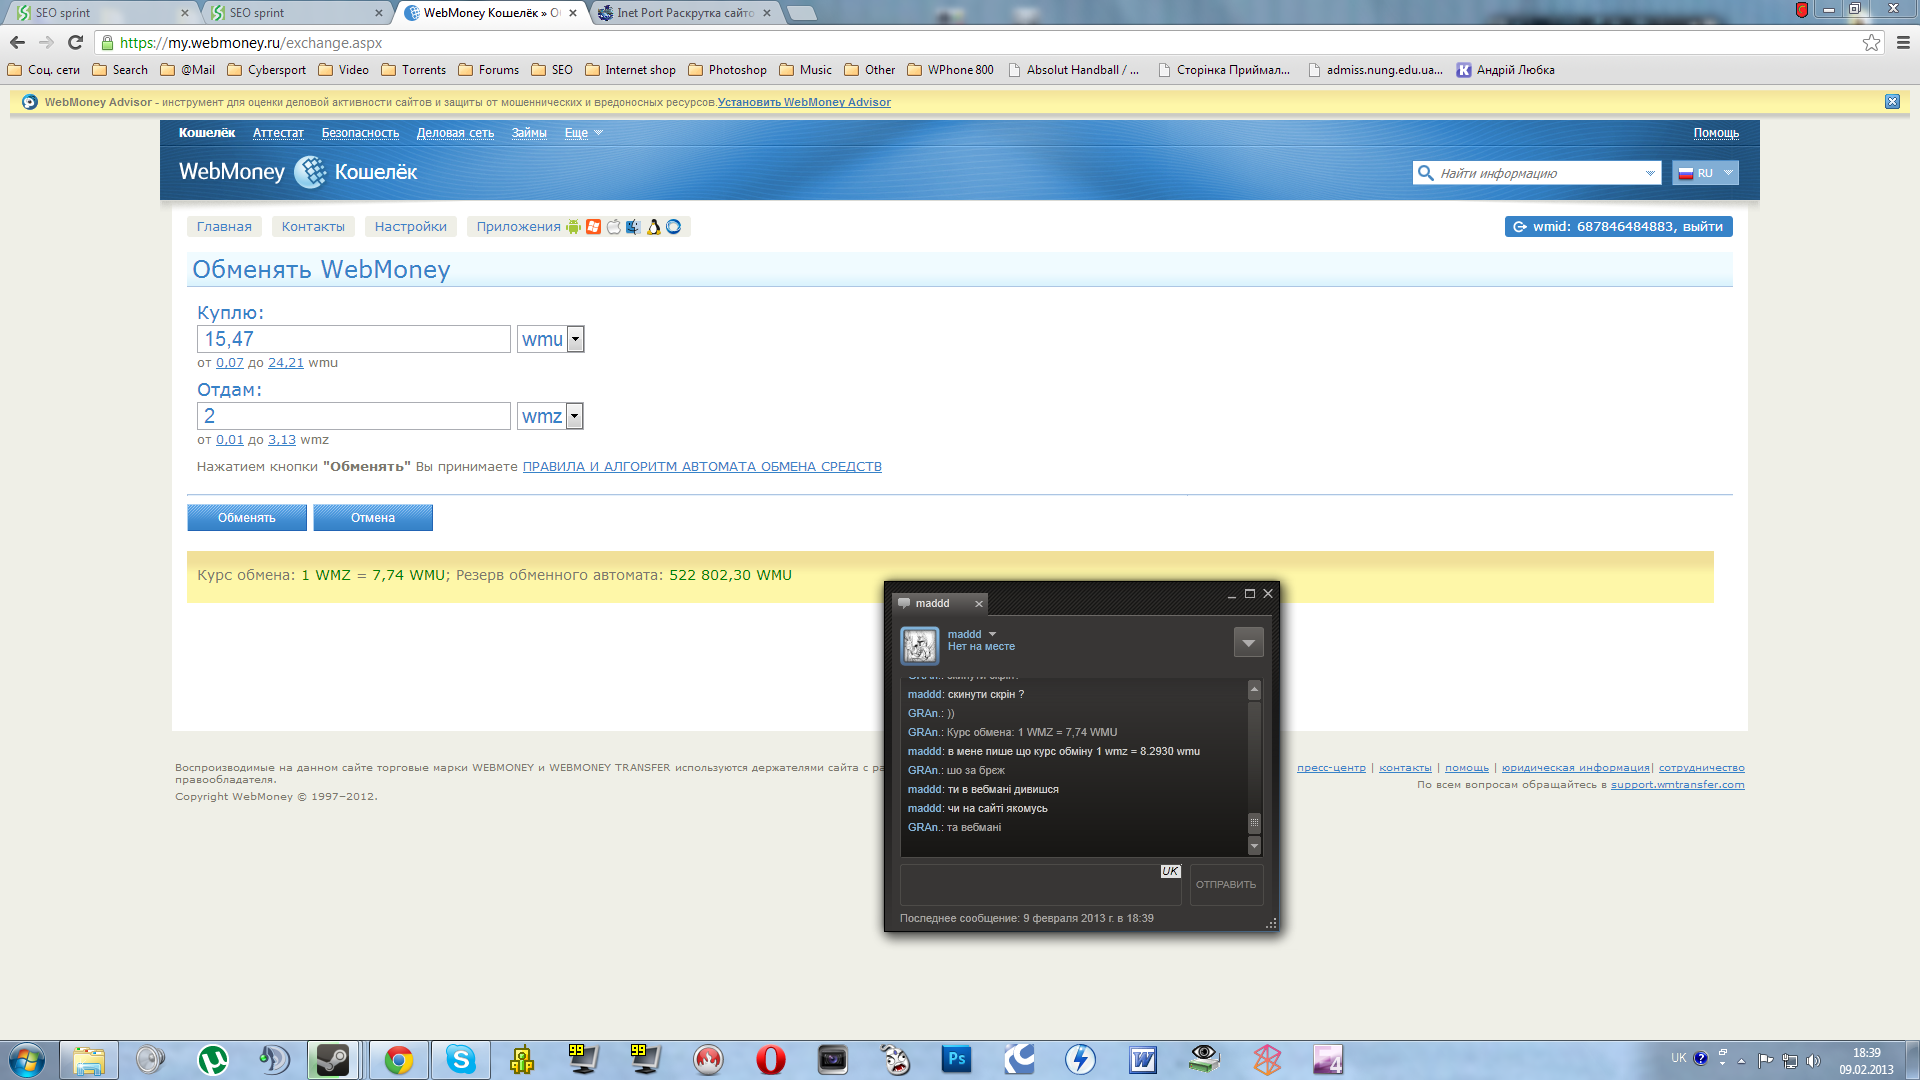
Task: Open the wmz currency dropdown
Action: coord(574,416)
